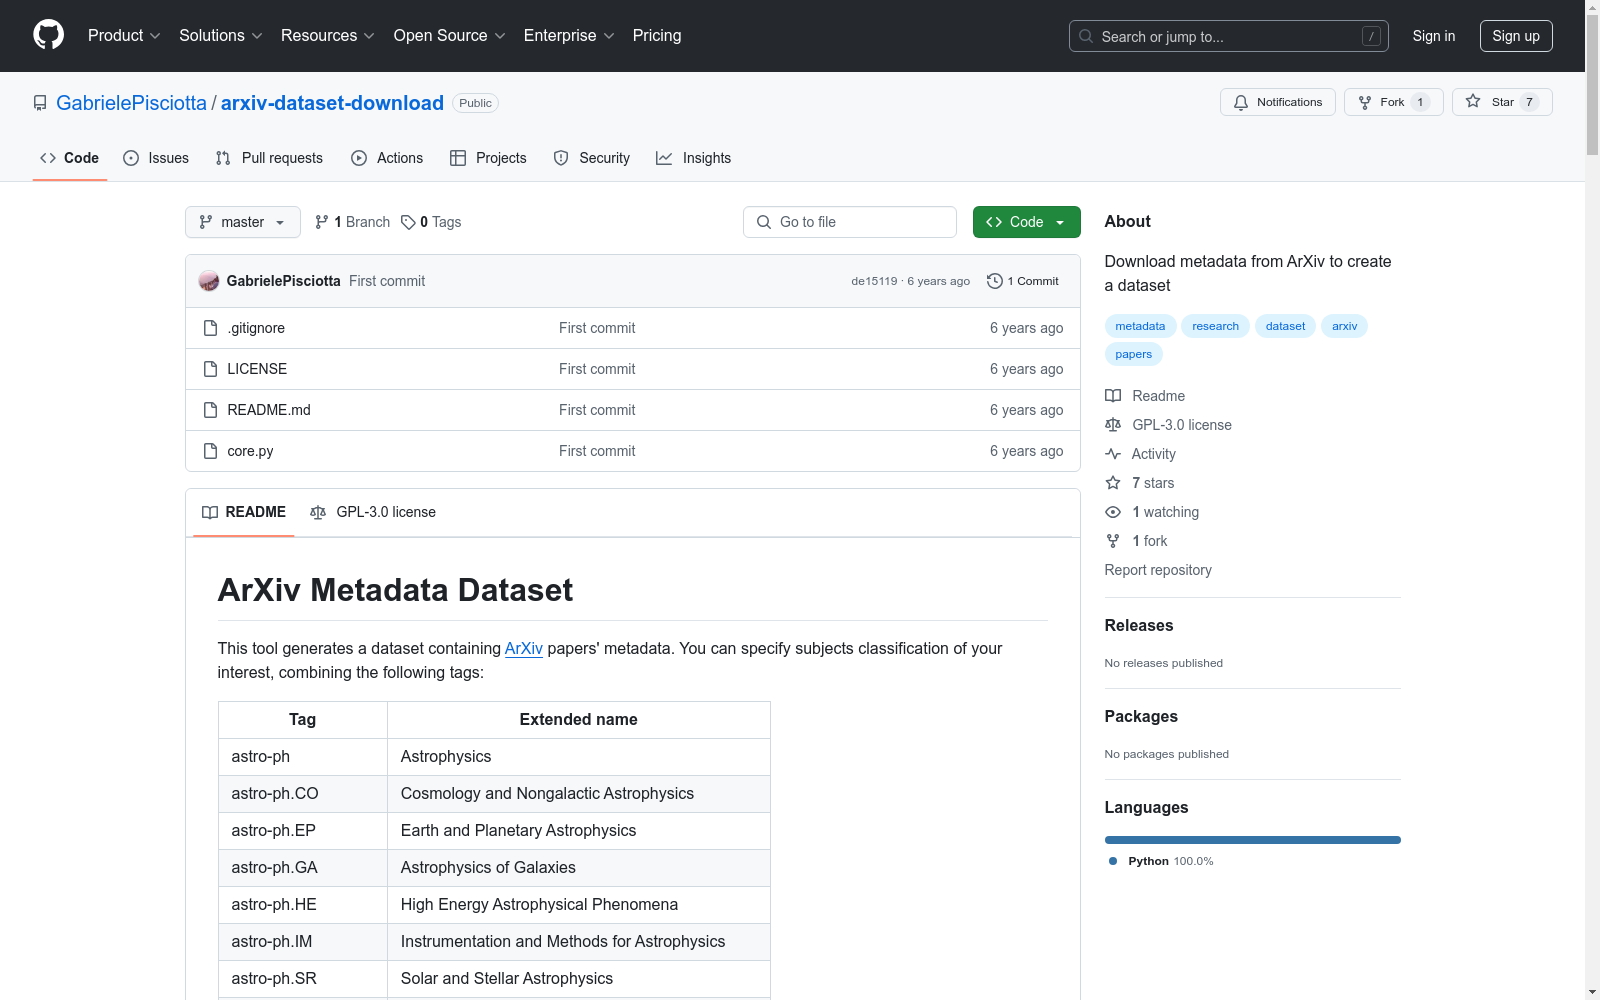Switch to the Pull requests tab

[x=269, y=158]
